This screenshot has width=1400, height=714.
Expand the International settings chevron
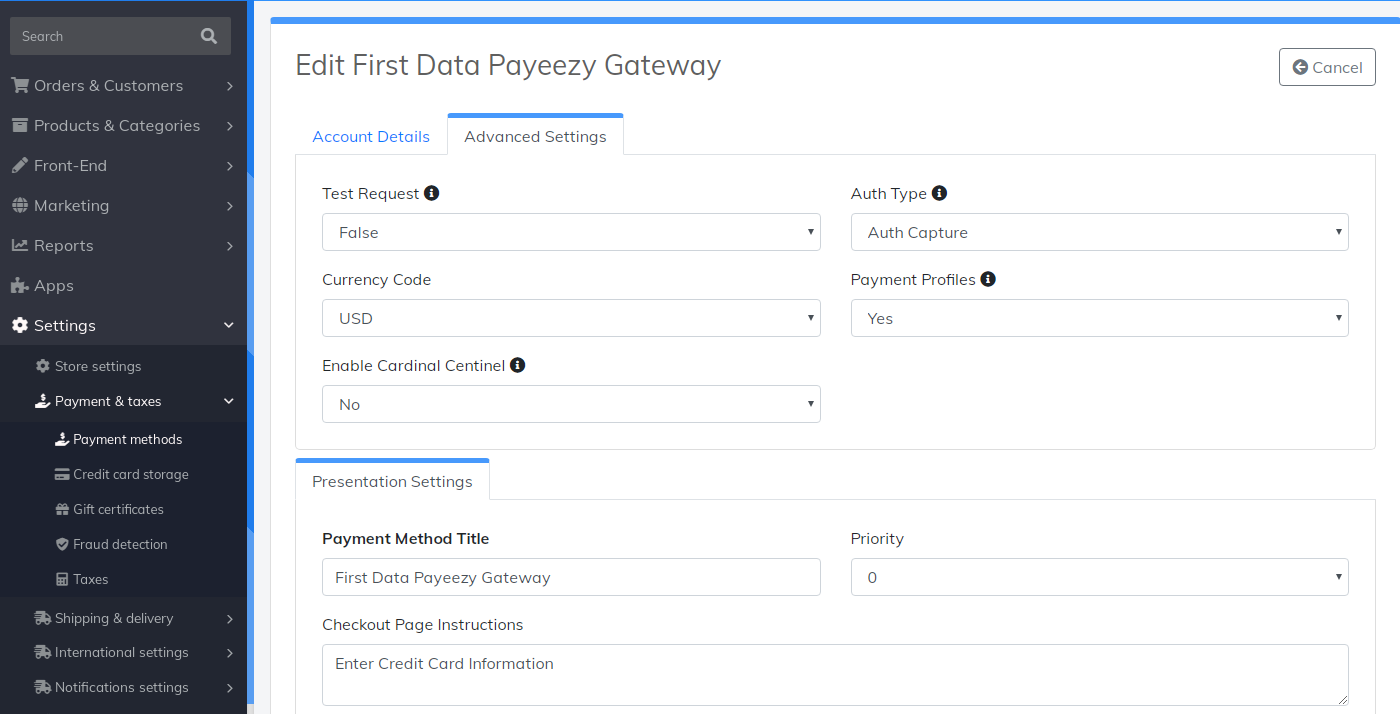tap(230, 653)
